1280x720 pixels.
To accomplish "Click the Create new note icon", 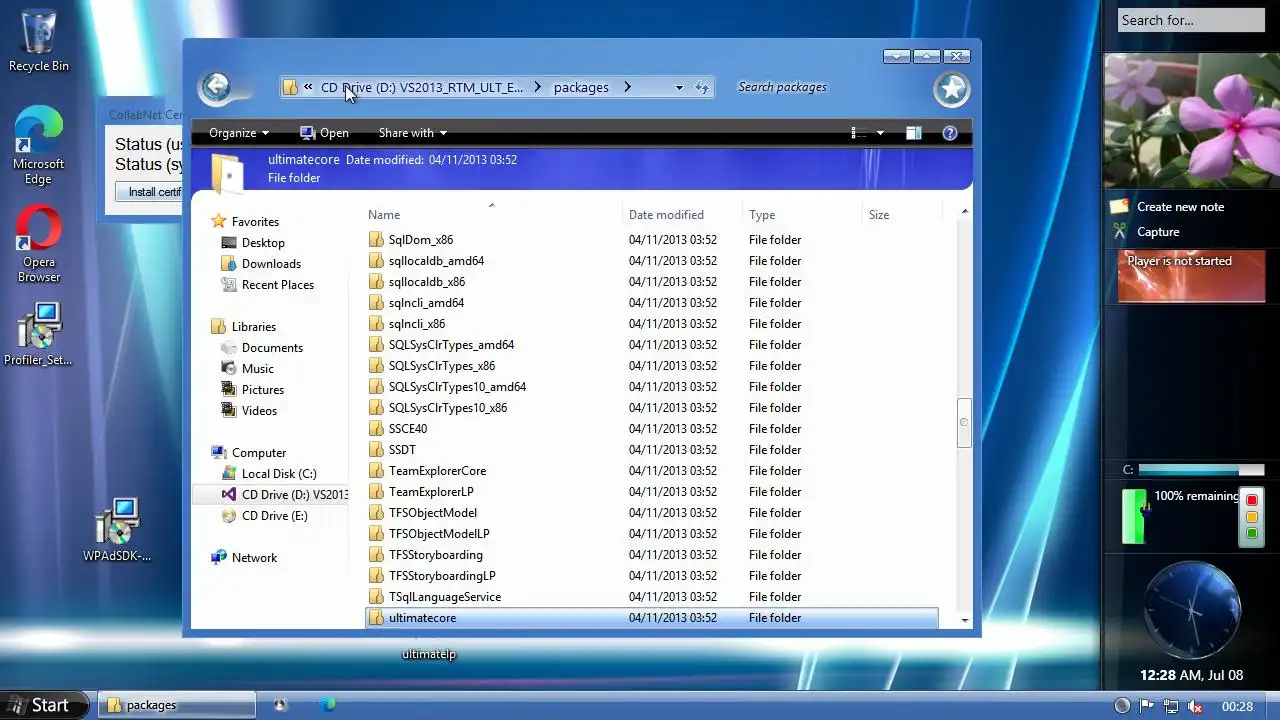I will click(x=1119, y=206).
